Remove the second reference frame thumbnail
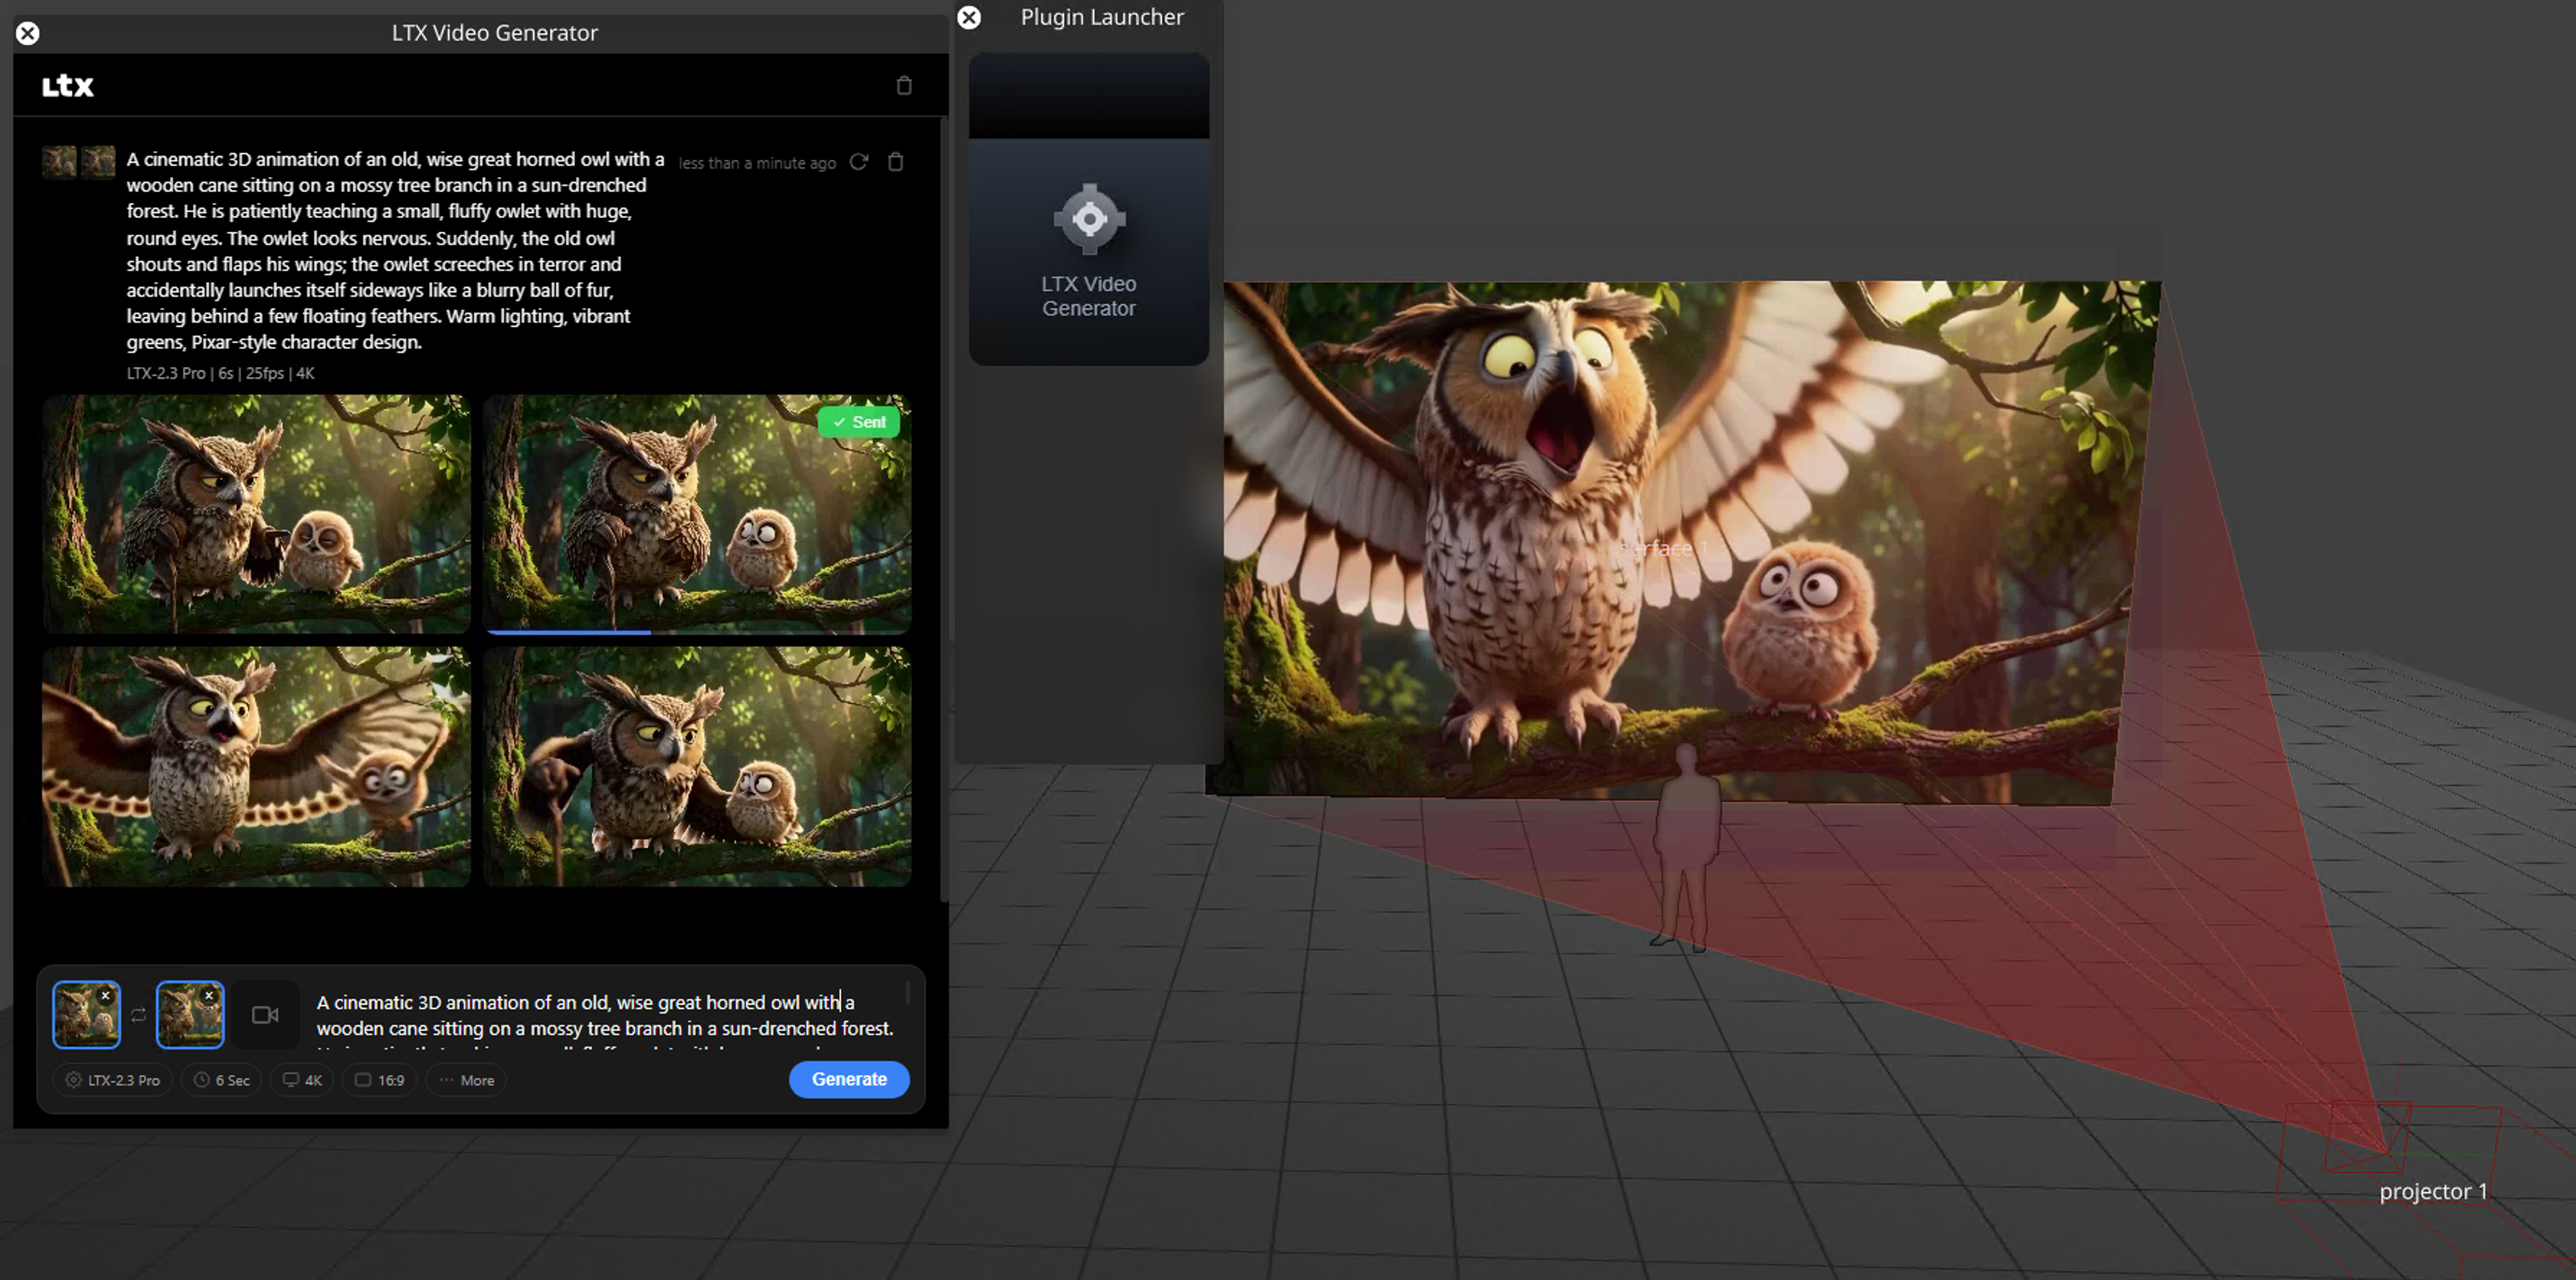Screen dimensions: 2576x1280 [x=209, y=995]
